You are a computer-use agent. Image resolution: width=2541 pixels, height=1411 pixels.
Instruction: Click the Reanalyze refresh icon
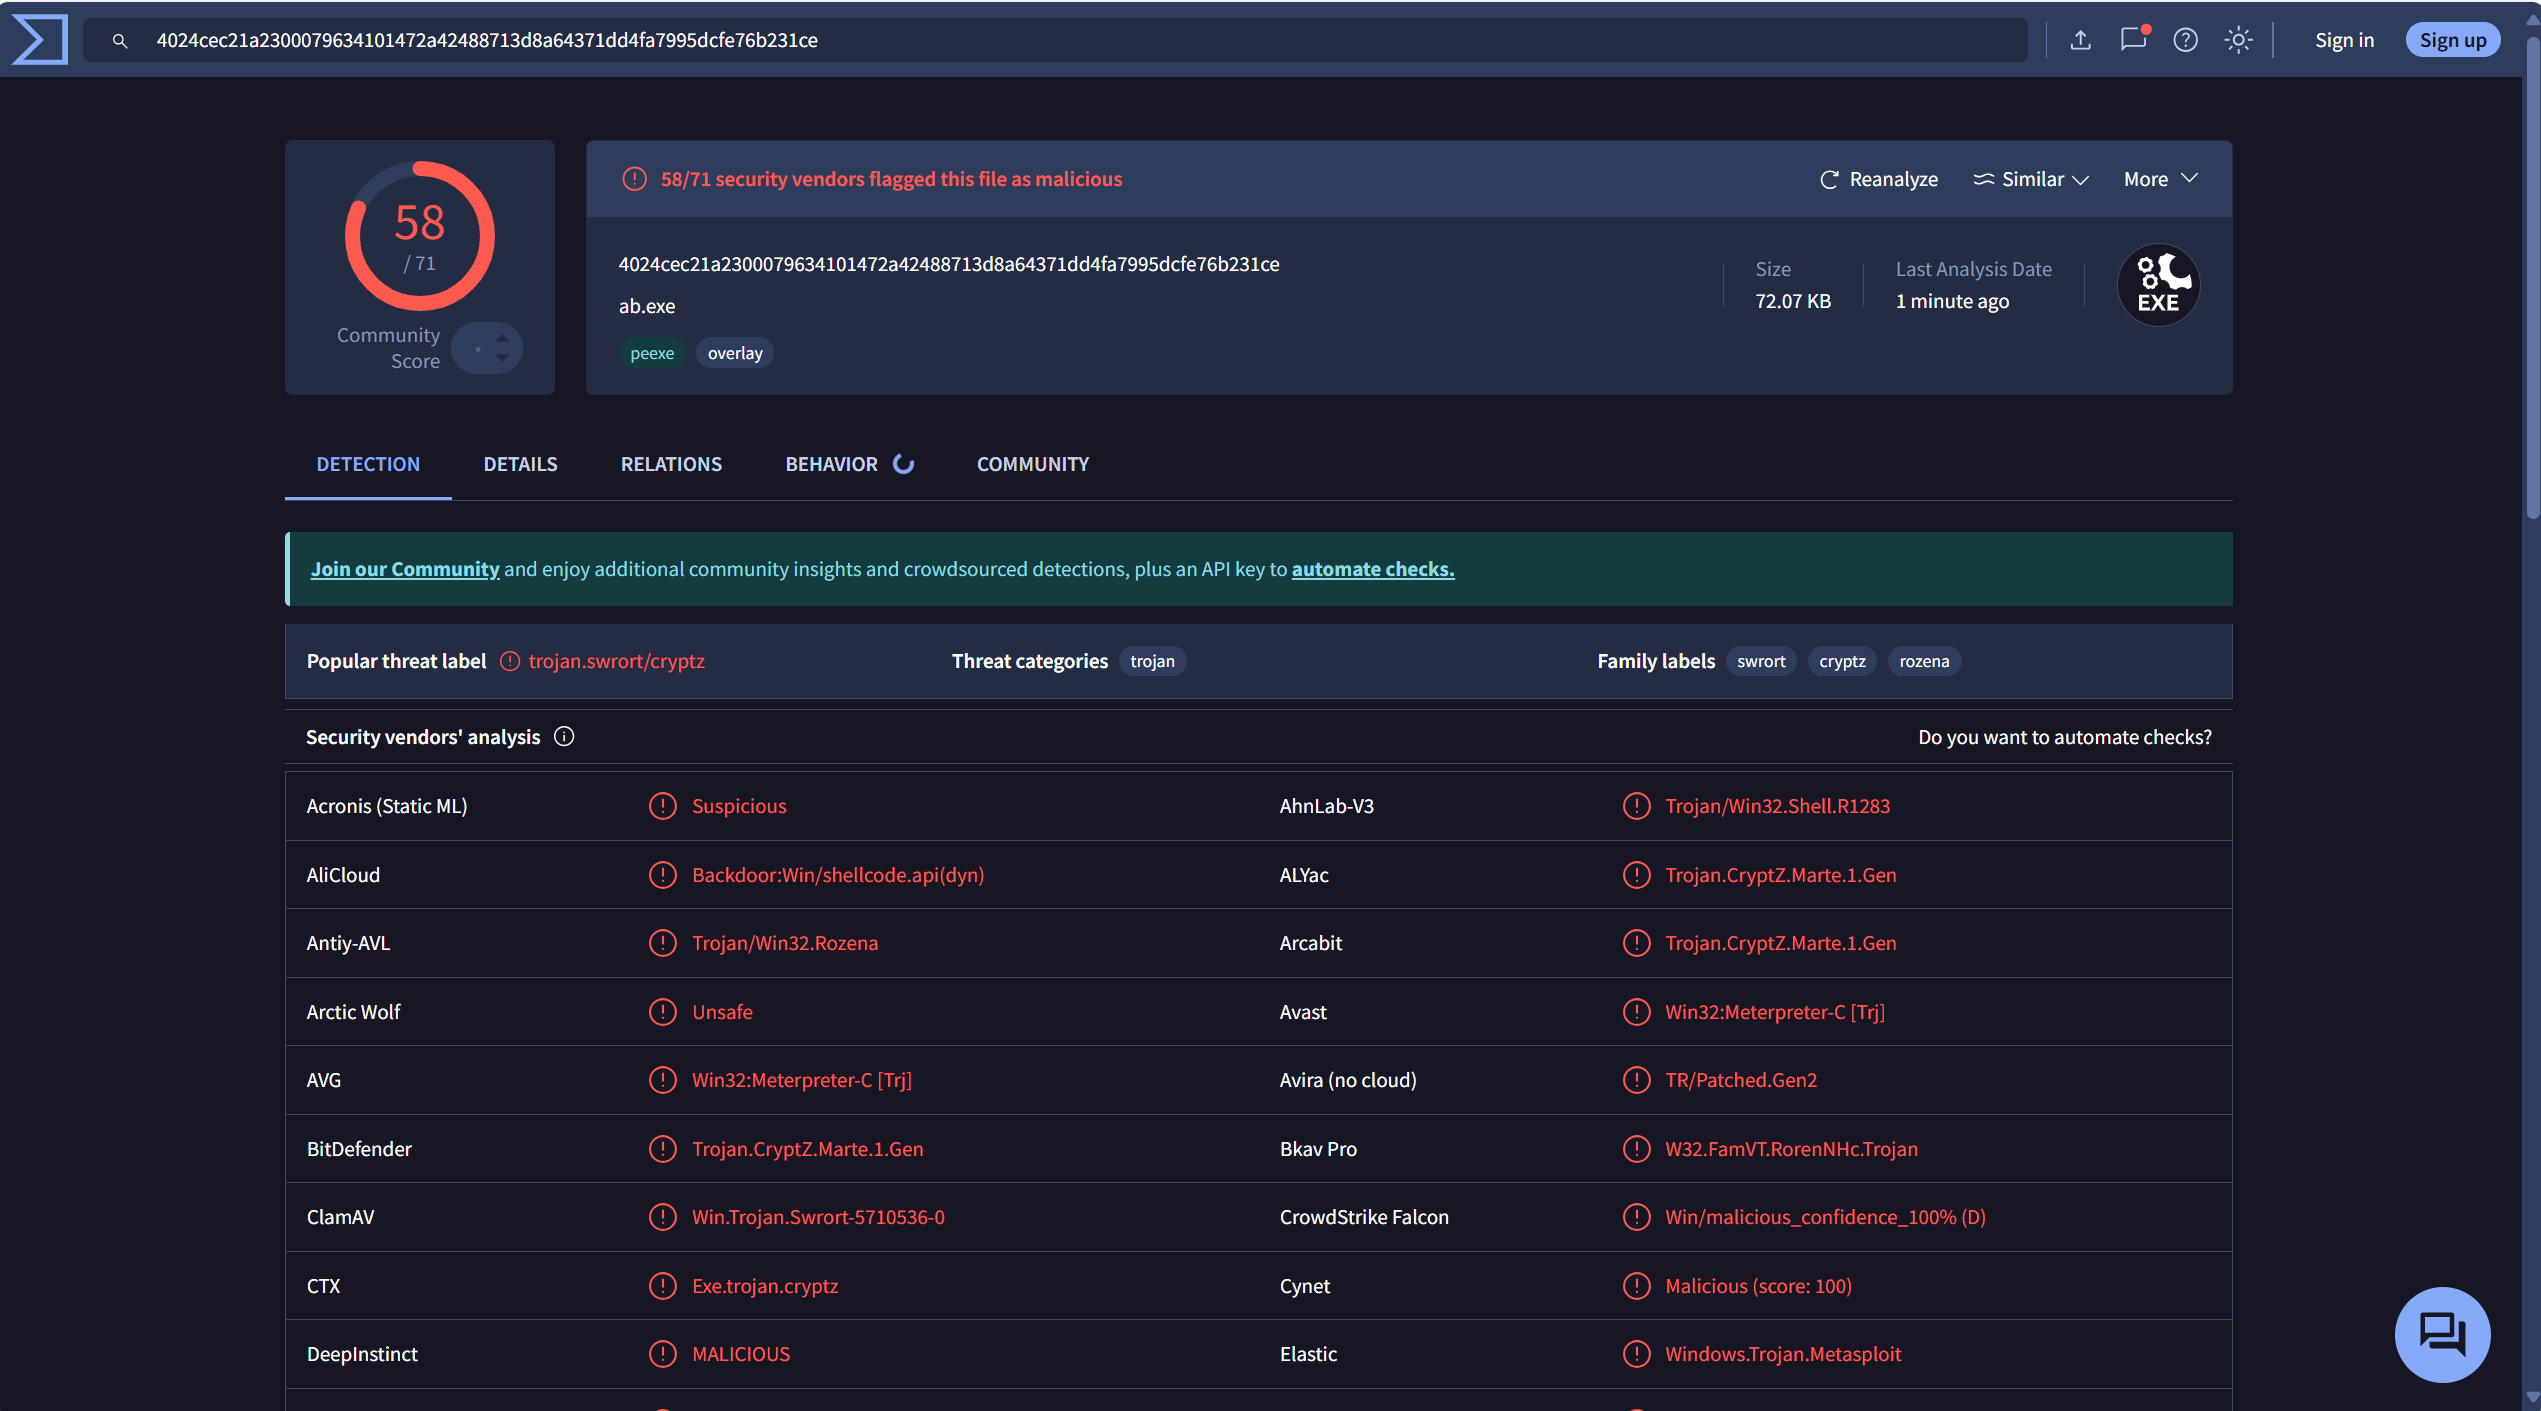click(x=1829, y=179)
